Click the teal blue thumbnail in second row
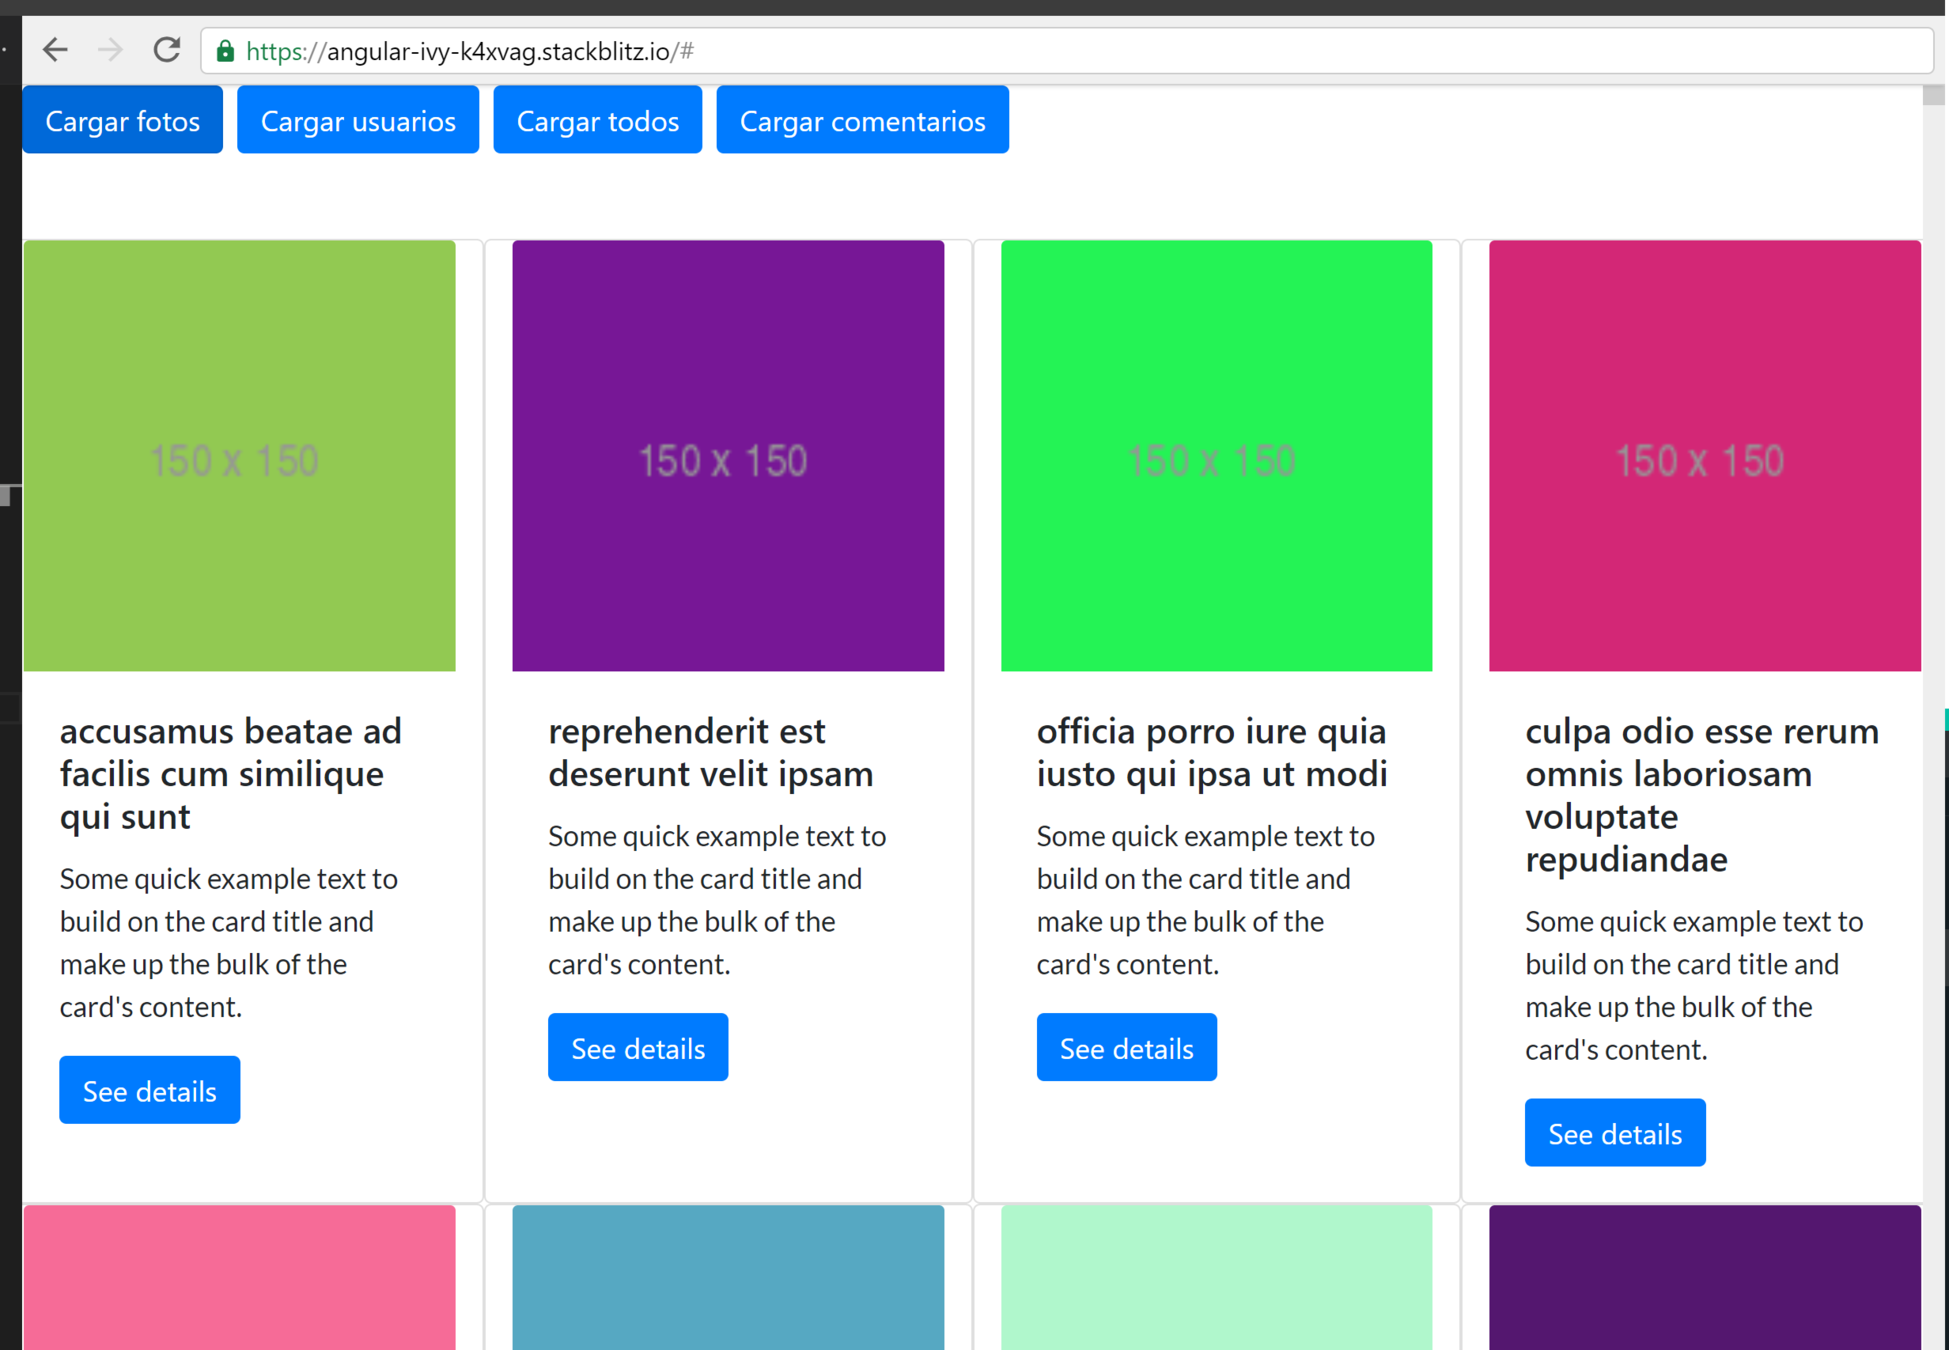Viewport: 1949px width, 1350px height. (x=727, y=1277)
